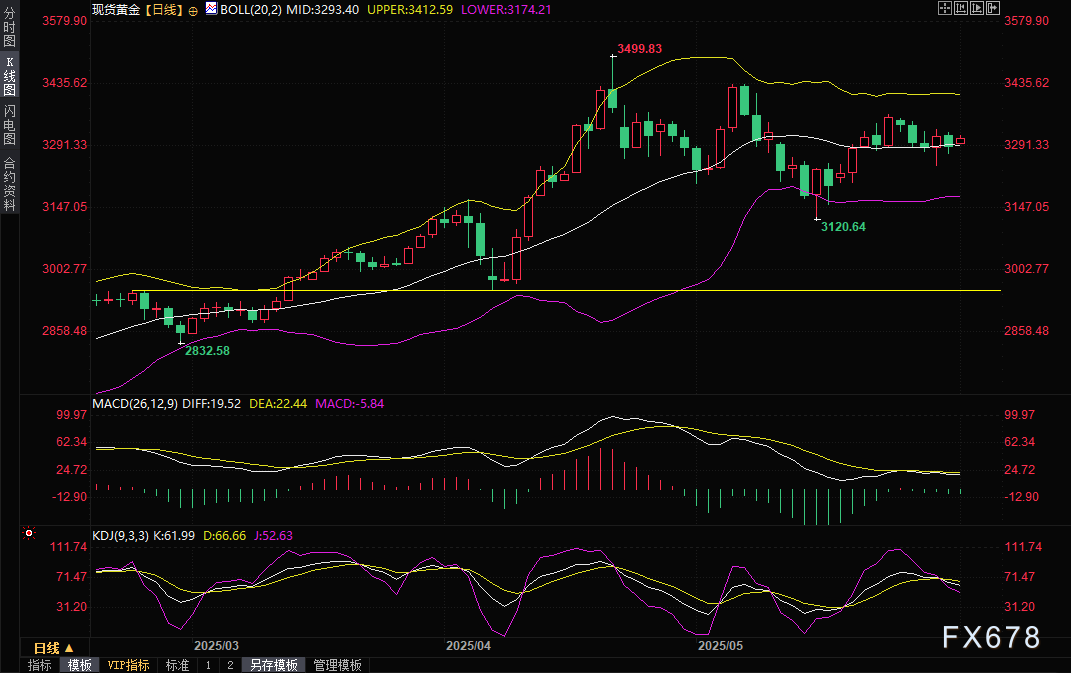The height and width of the screenshot is (673, 1071).
Task: Click the expand panel arrow icon at top right
Action: tap(992, 8)
